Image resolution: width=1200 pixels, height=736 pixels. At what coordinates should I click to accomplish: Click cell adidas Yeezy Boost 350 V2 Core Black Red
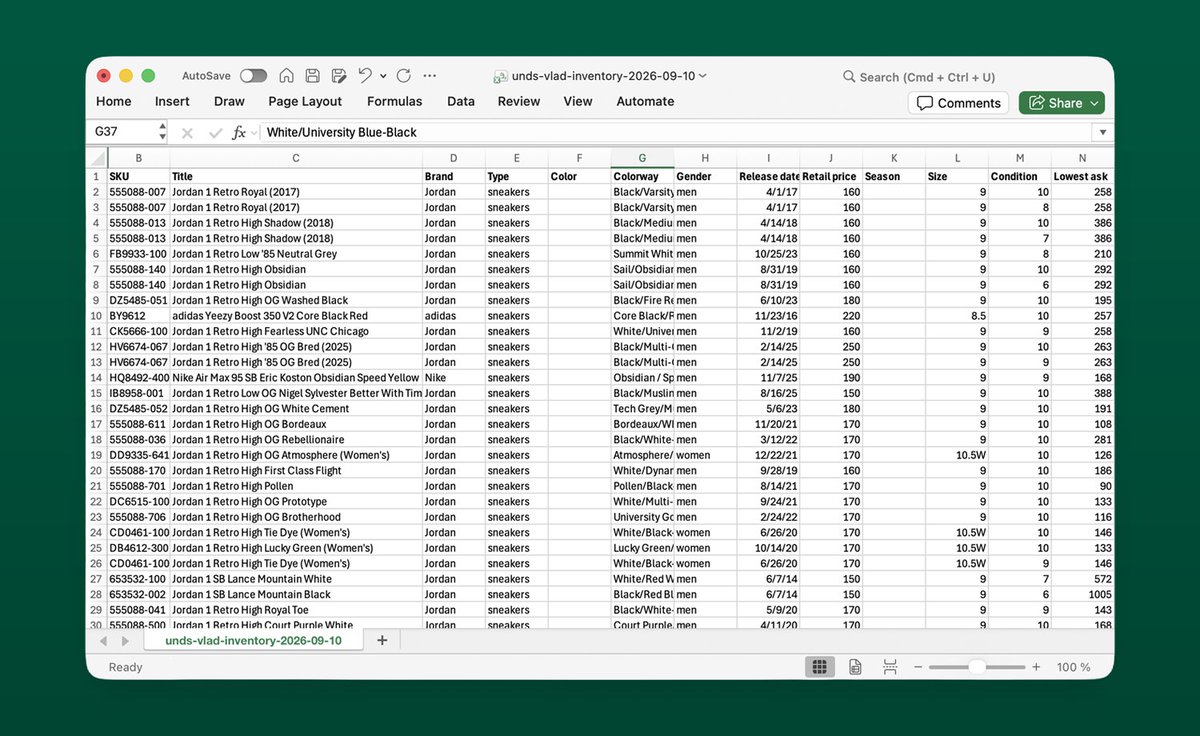[296, 316]
